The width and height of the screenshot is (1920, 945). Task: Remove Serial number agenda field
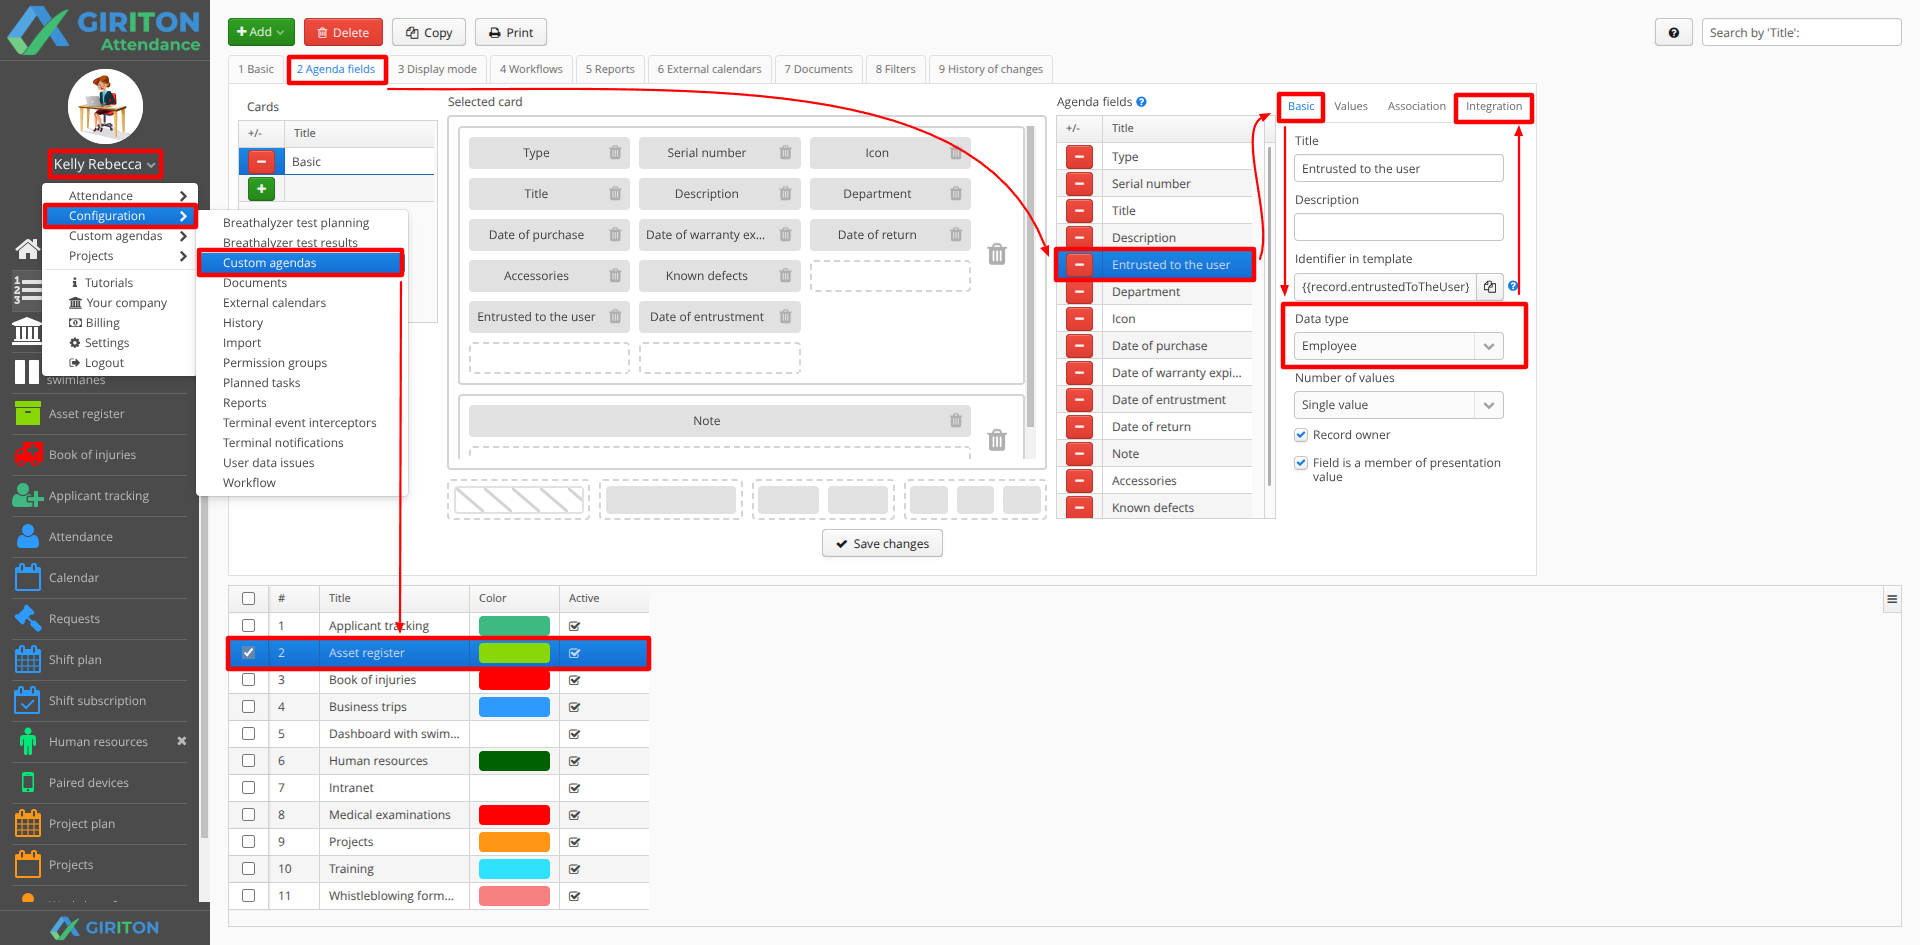click(1079, 184)
